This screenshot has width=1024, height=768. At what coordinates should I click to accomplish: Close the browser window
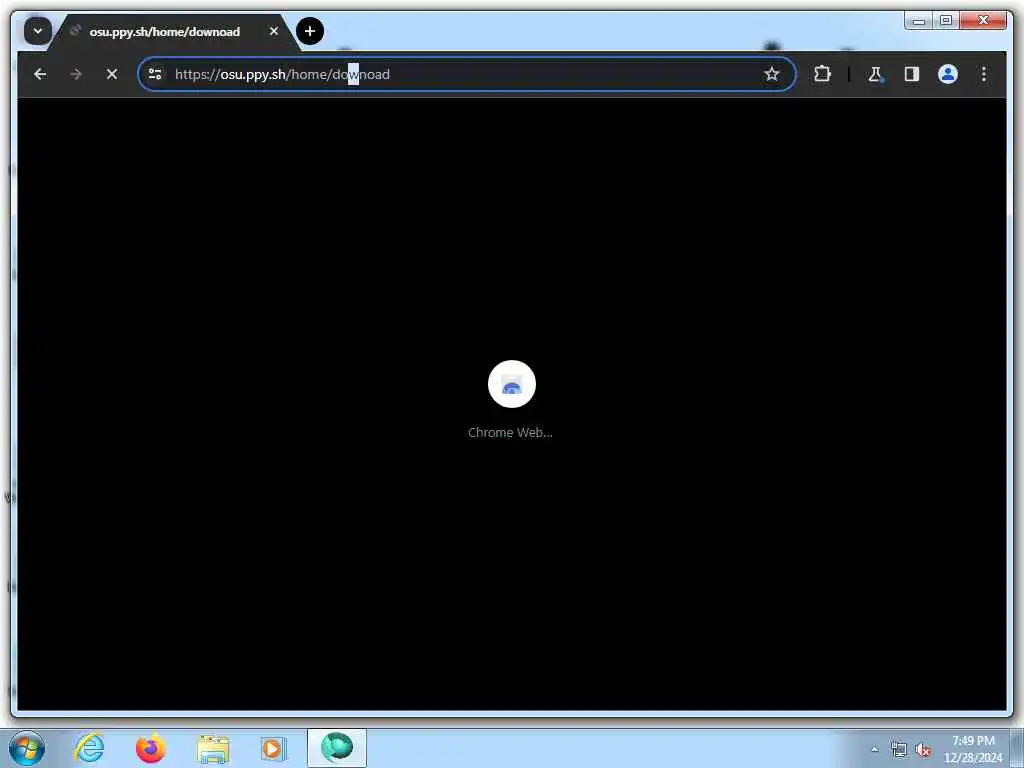[x=983, y=20]
